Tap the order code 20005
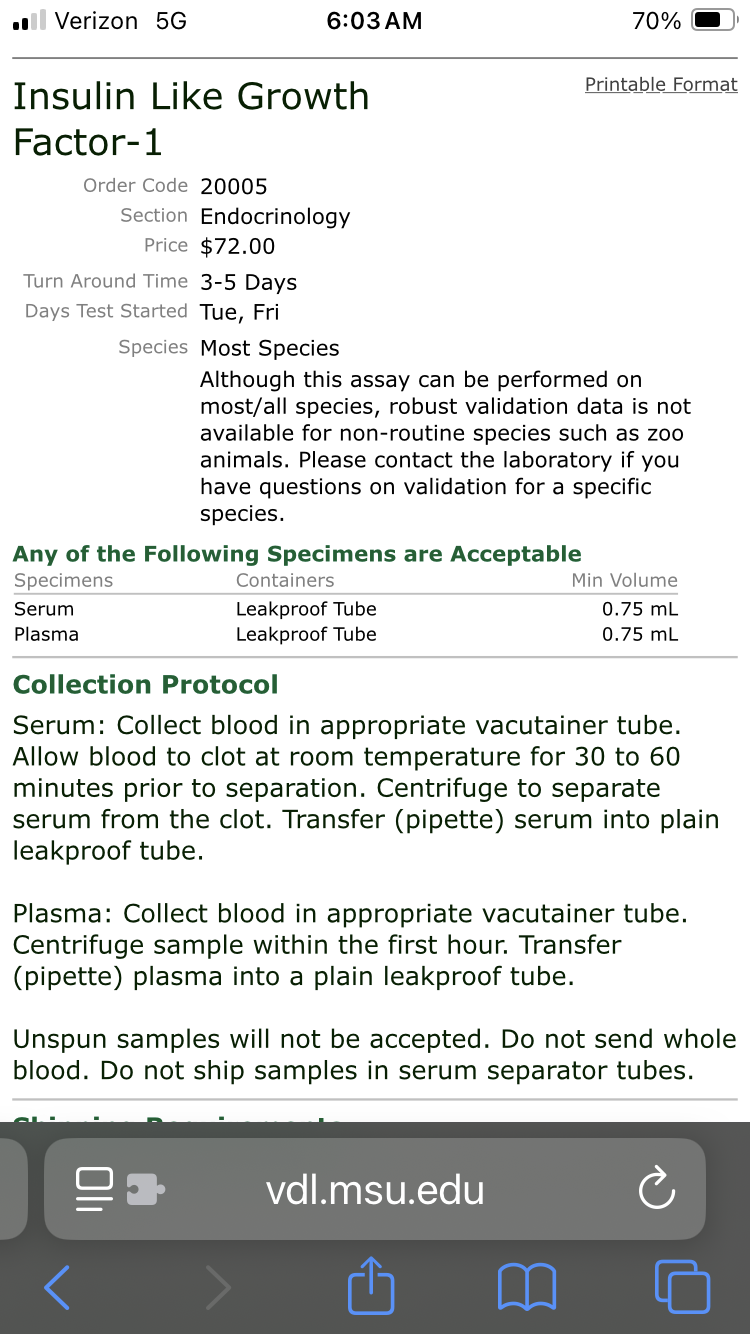This screenshot has height=1334, width=750. 234,186
